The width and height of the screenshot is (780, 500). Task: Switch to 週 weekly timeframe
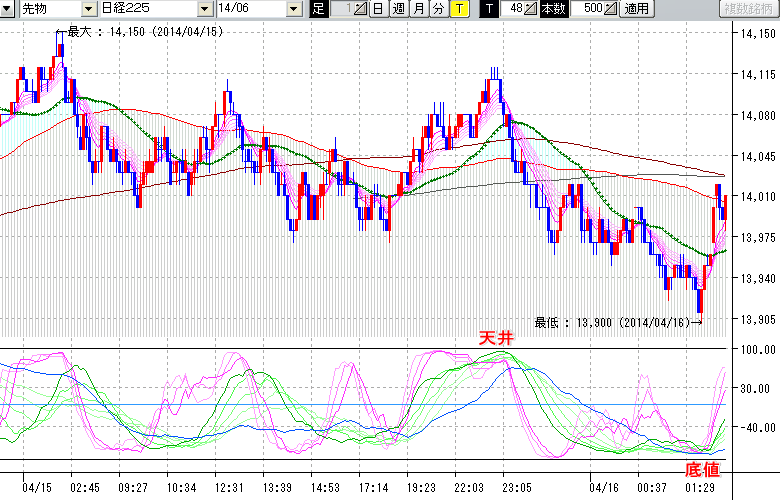pos(398,9)
